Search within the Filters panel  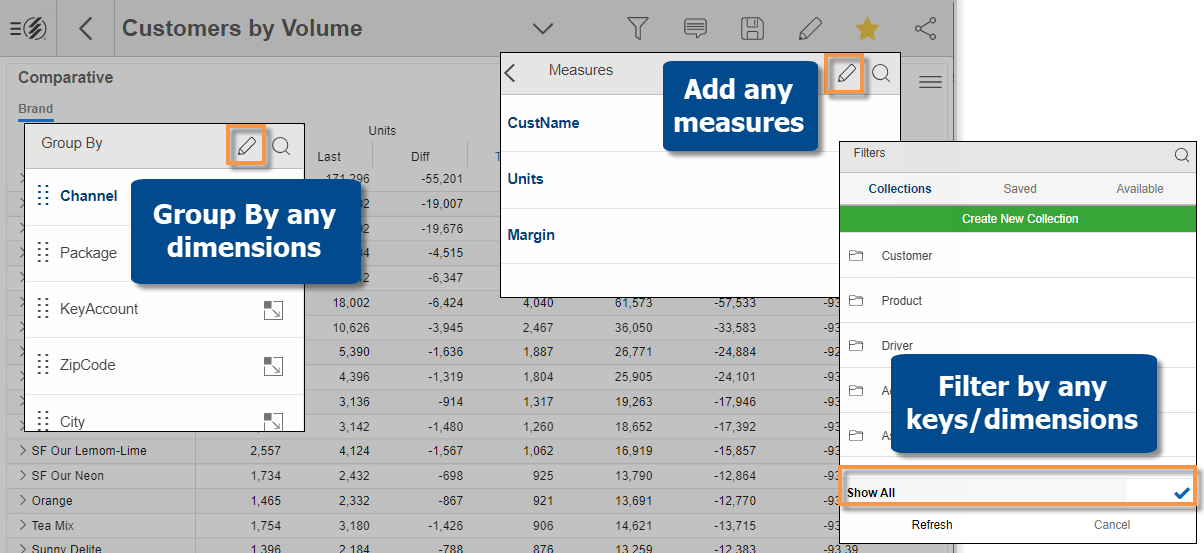(1181, 155)
